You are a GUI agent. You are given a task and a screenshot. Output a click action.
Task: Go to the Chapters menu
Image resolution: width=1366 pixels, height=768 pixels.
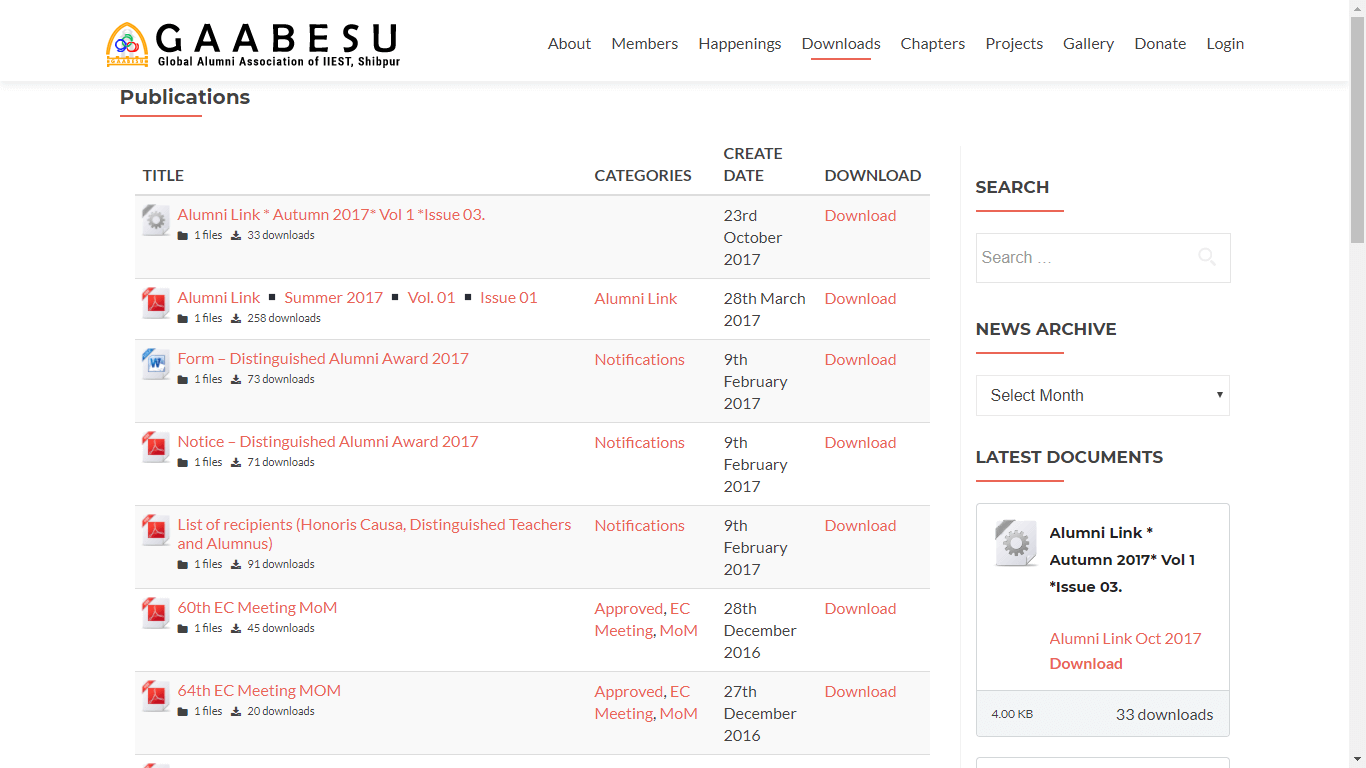click(932, 44)
